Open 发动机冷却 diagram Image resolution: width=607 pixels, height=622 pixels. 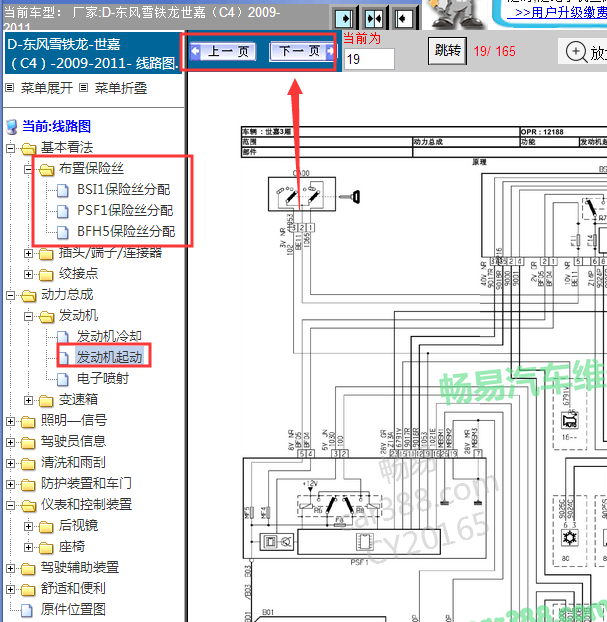(x=109, y=336)
